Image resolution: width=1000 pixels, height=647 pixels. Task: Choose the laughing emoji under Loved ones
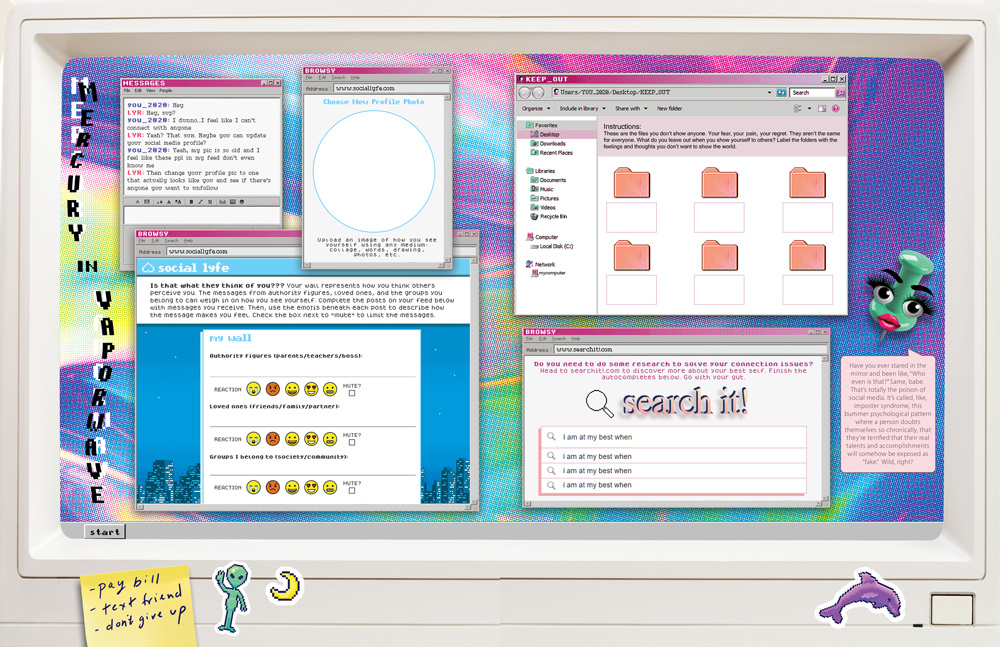click(292, 439)
